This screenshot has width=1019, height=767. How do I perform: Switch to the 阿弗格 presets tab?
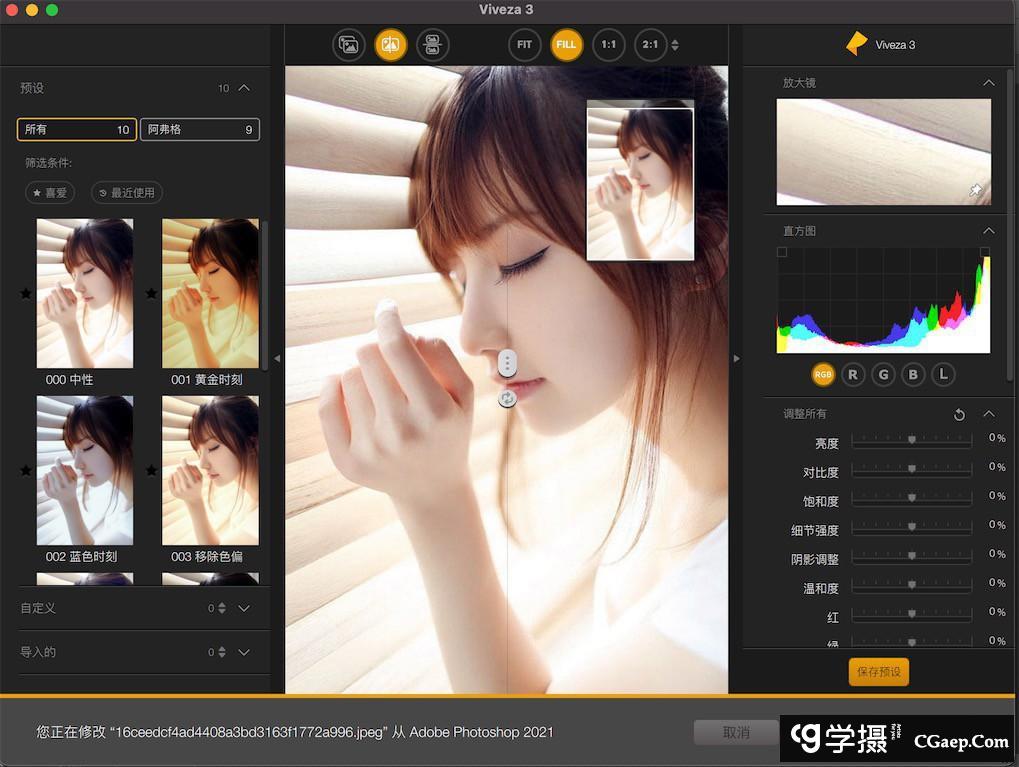[199, 130]
